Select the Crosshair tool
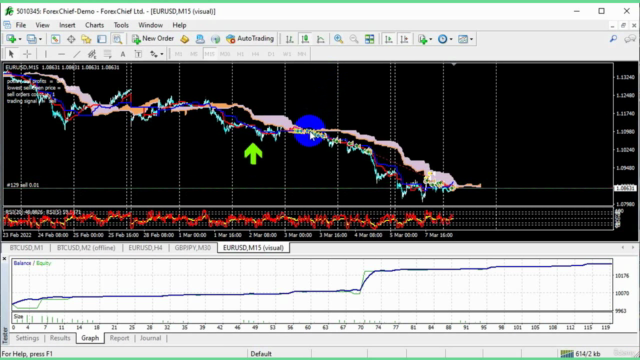The height and width of the screenshot is (360, 640). tap(27, 54)
